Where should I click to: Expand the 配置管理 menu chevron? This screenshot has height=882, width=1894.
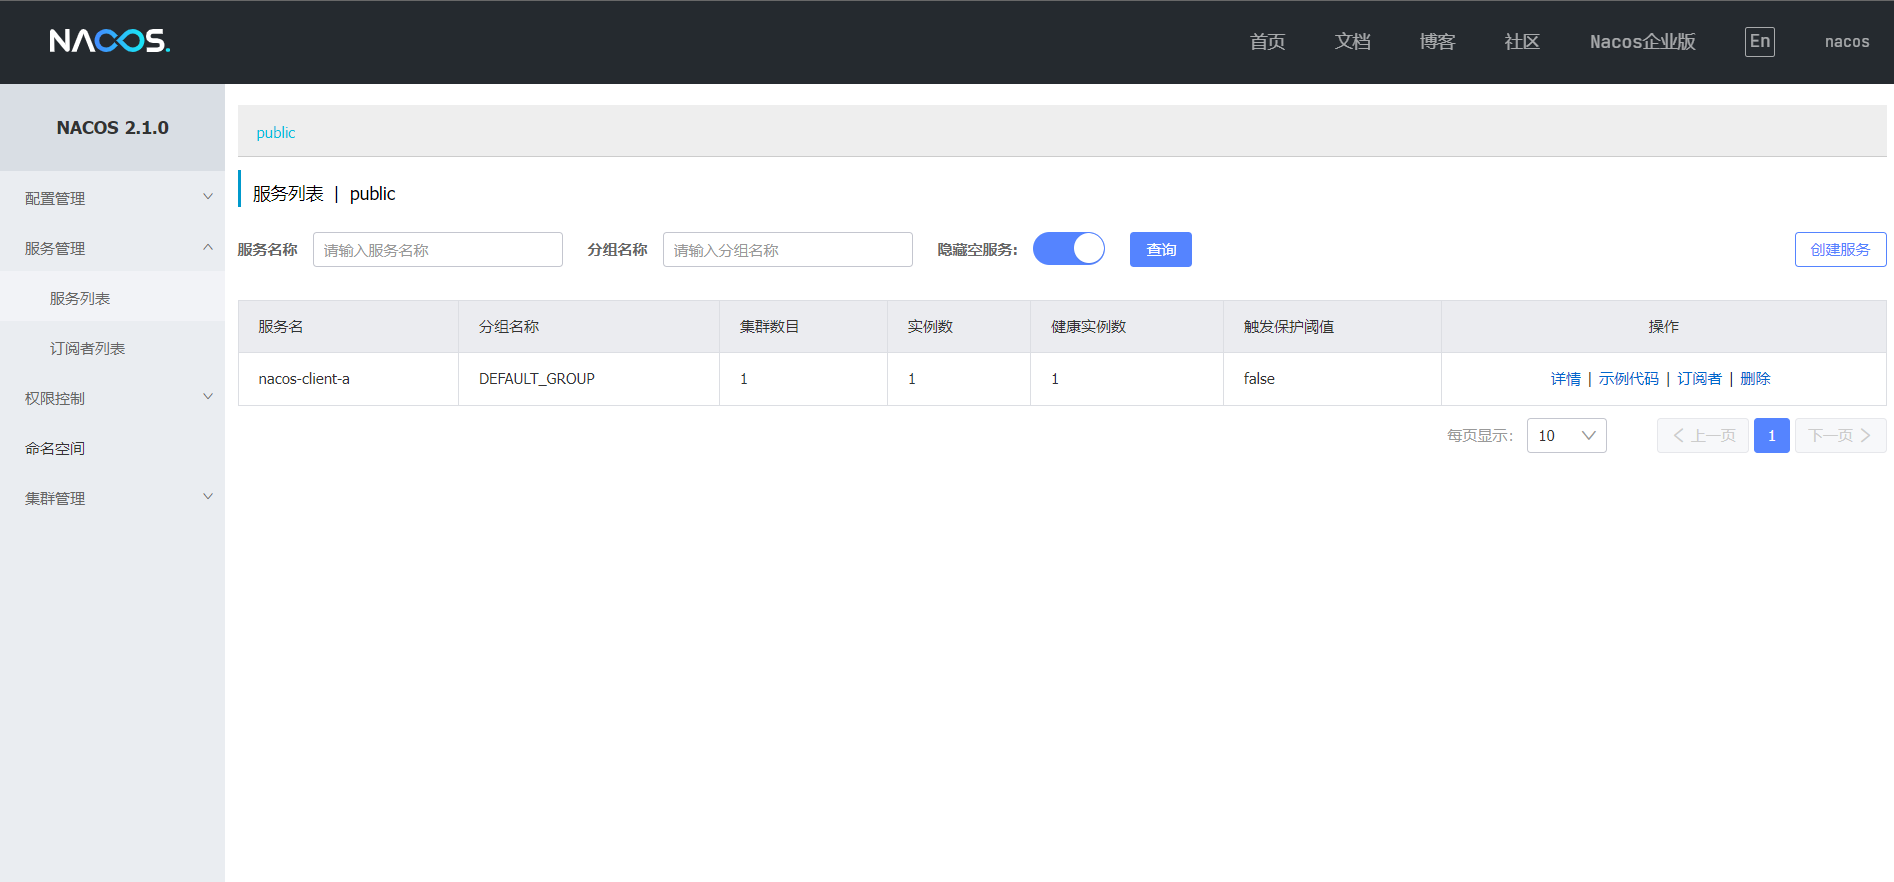208,197
